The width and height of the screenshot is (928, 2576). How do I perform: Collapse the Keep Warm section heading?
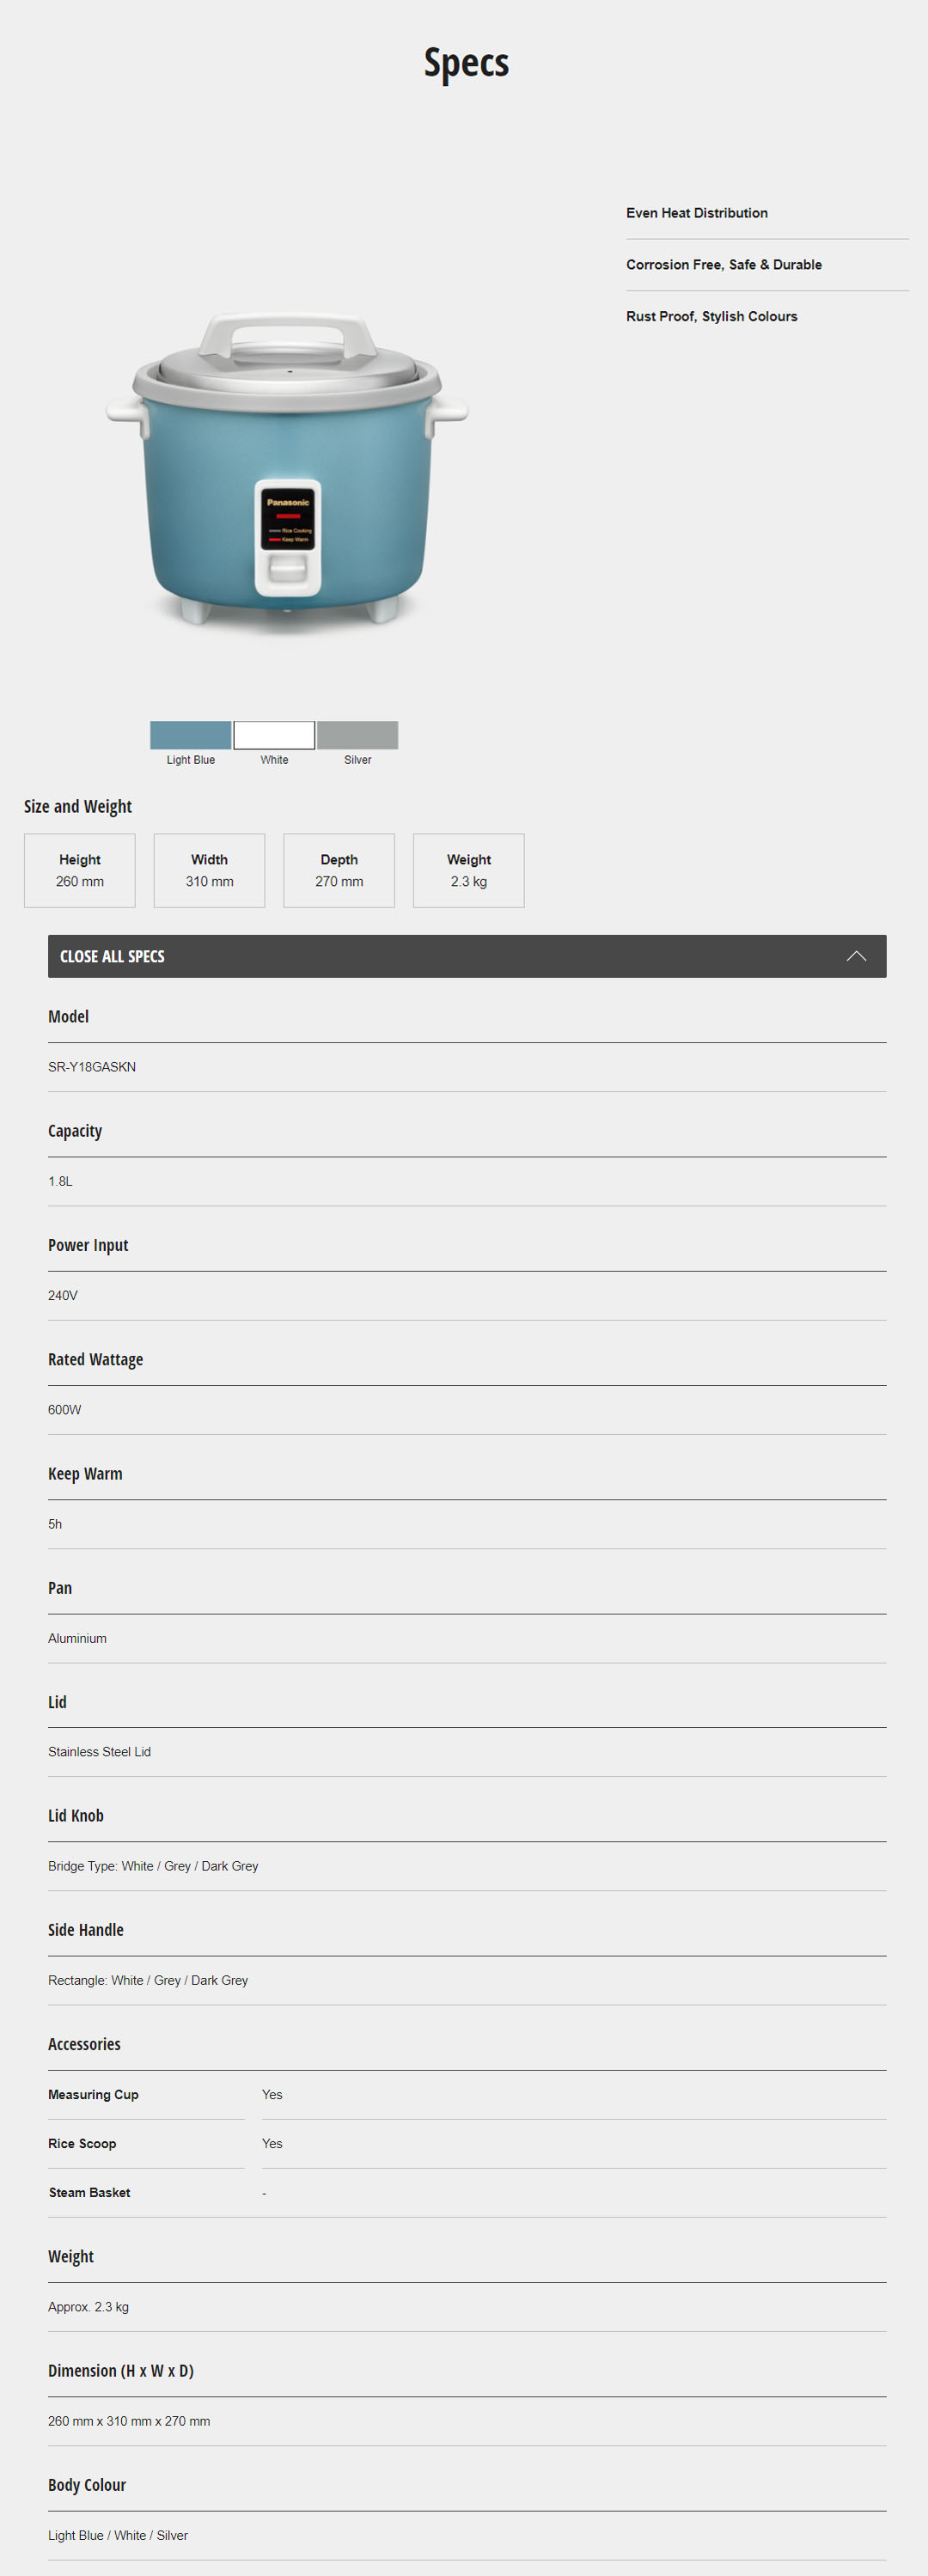(85, 1474)
